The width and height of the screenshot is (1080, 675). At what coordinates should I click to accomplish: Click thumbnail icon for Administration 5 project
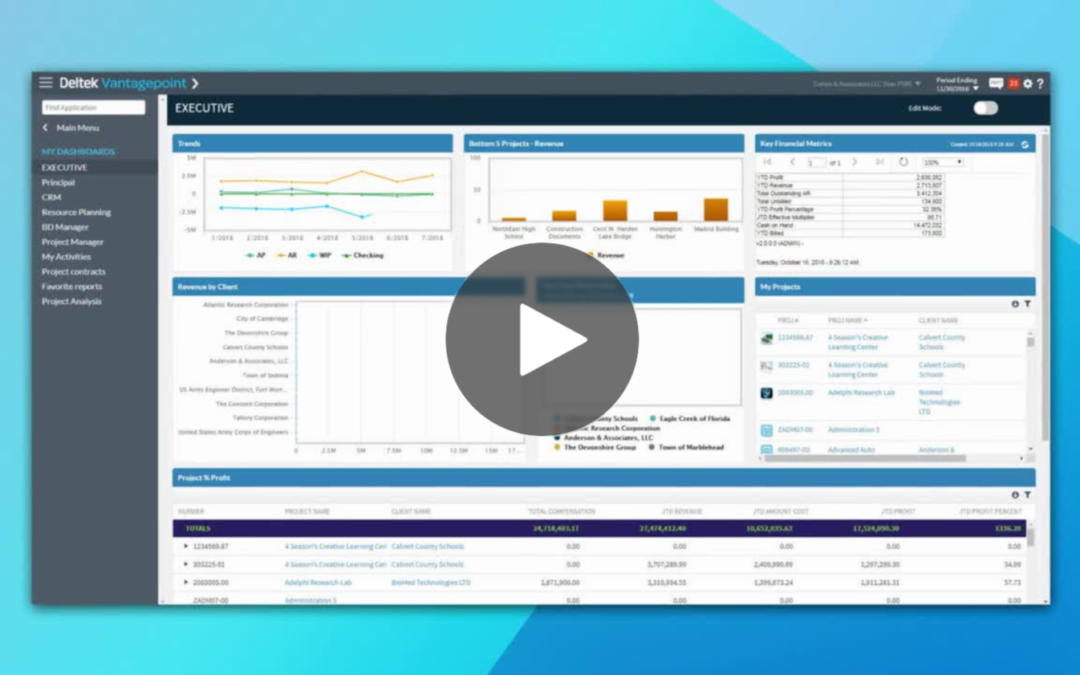pyautogui.click(x=767, y=430)
